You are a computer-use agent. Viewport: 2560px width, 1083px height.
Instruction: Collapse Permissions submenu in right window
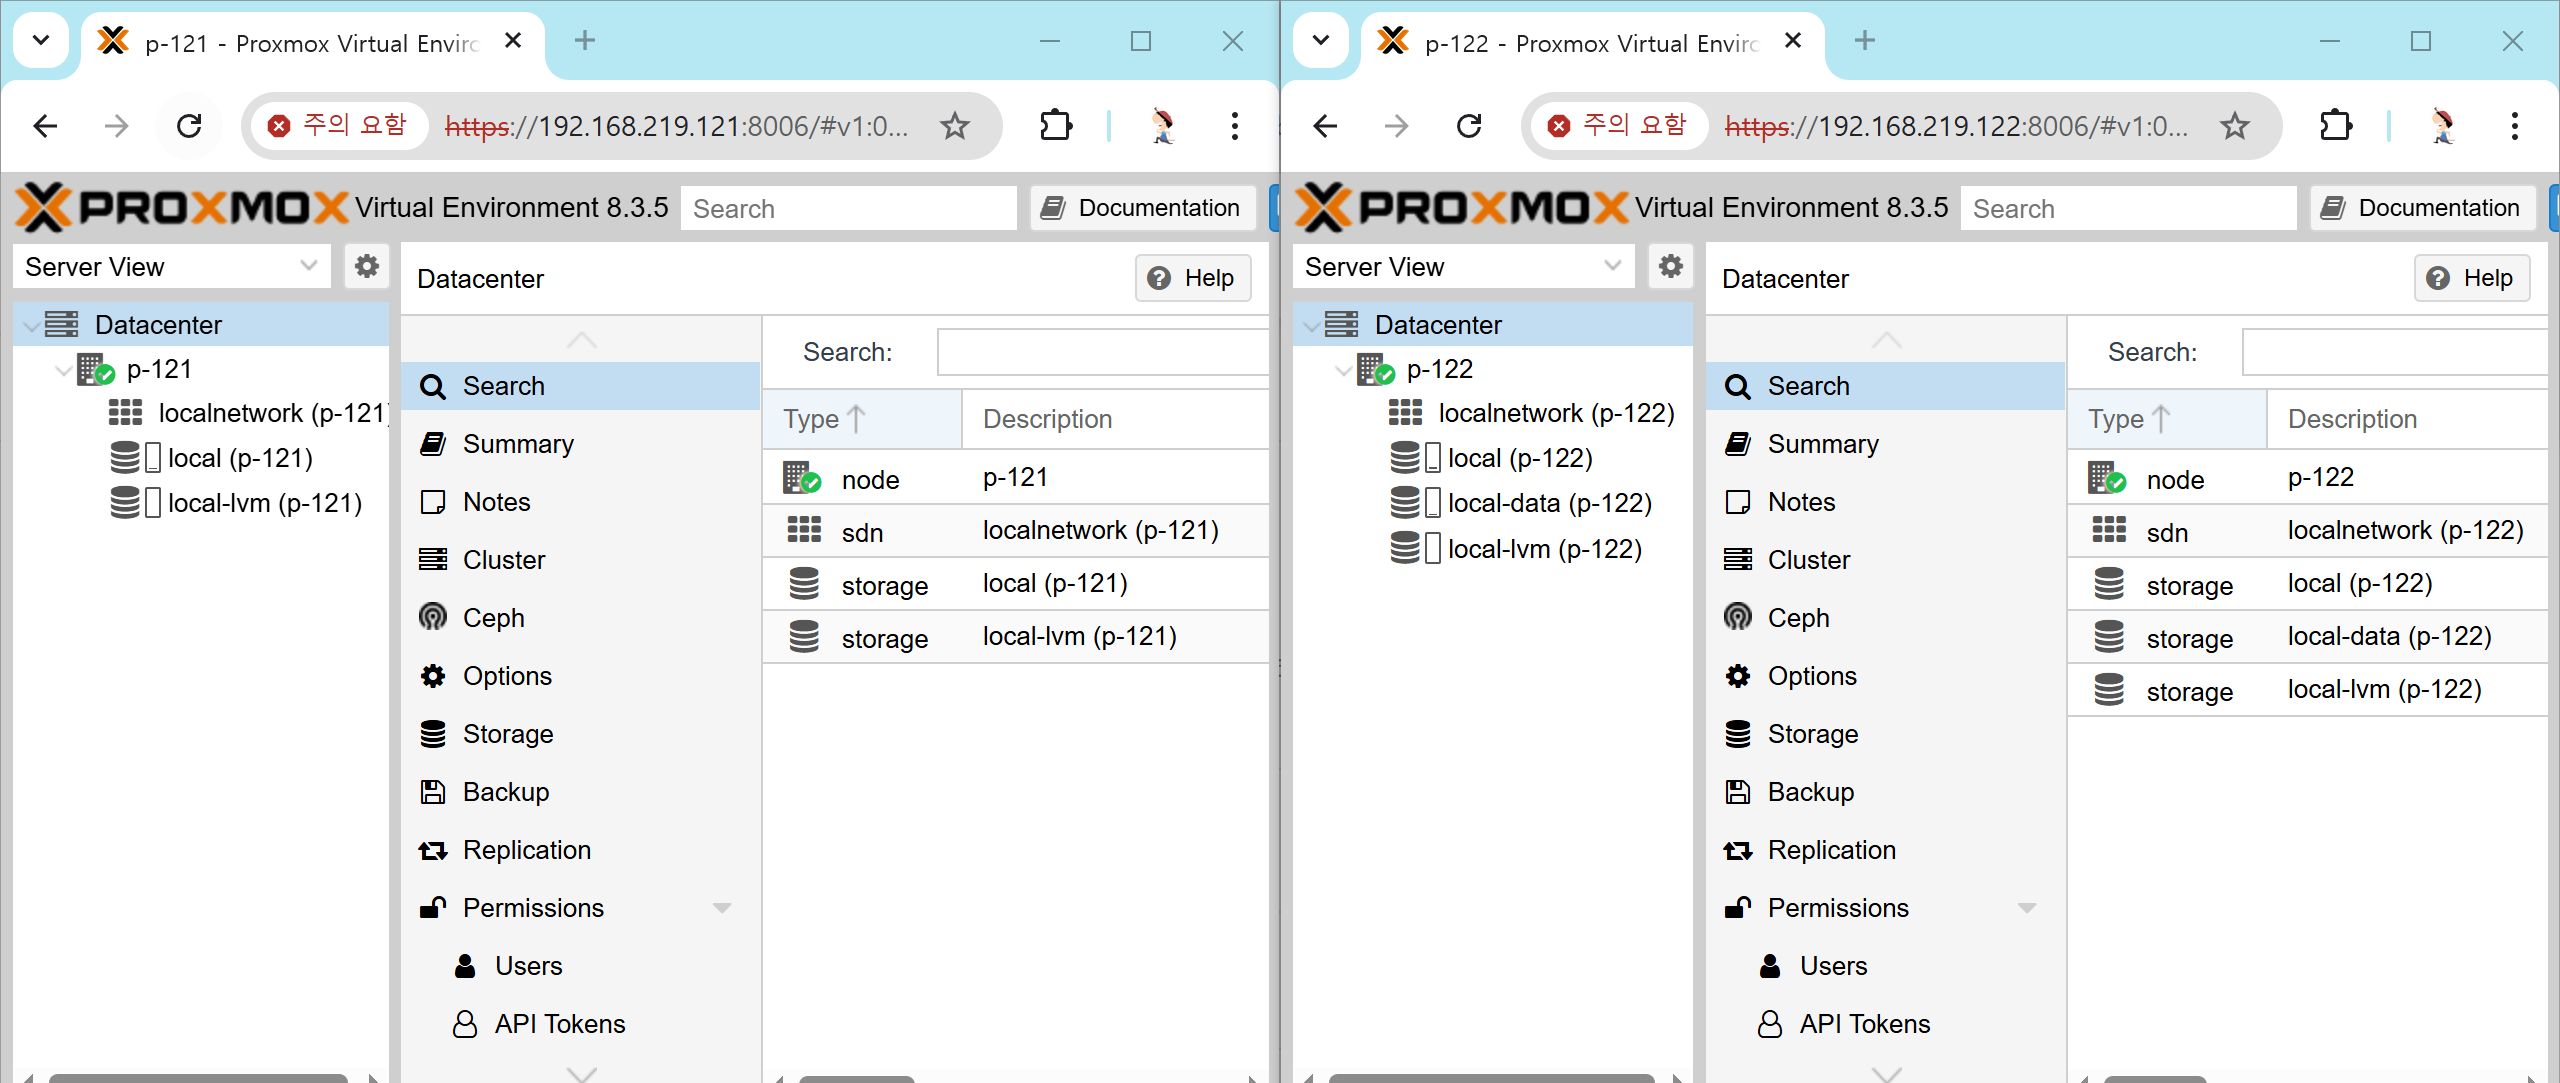(2027, 908)
